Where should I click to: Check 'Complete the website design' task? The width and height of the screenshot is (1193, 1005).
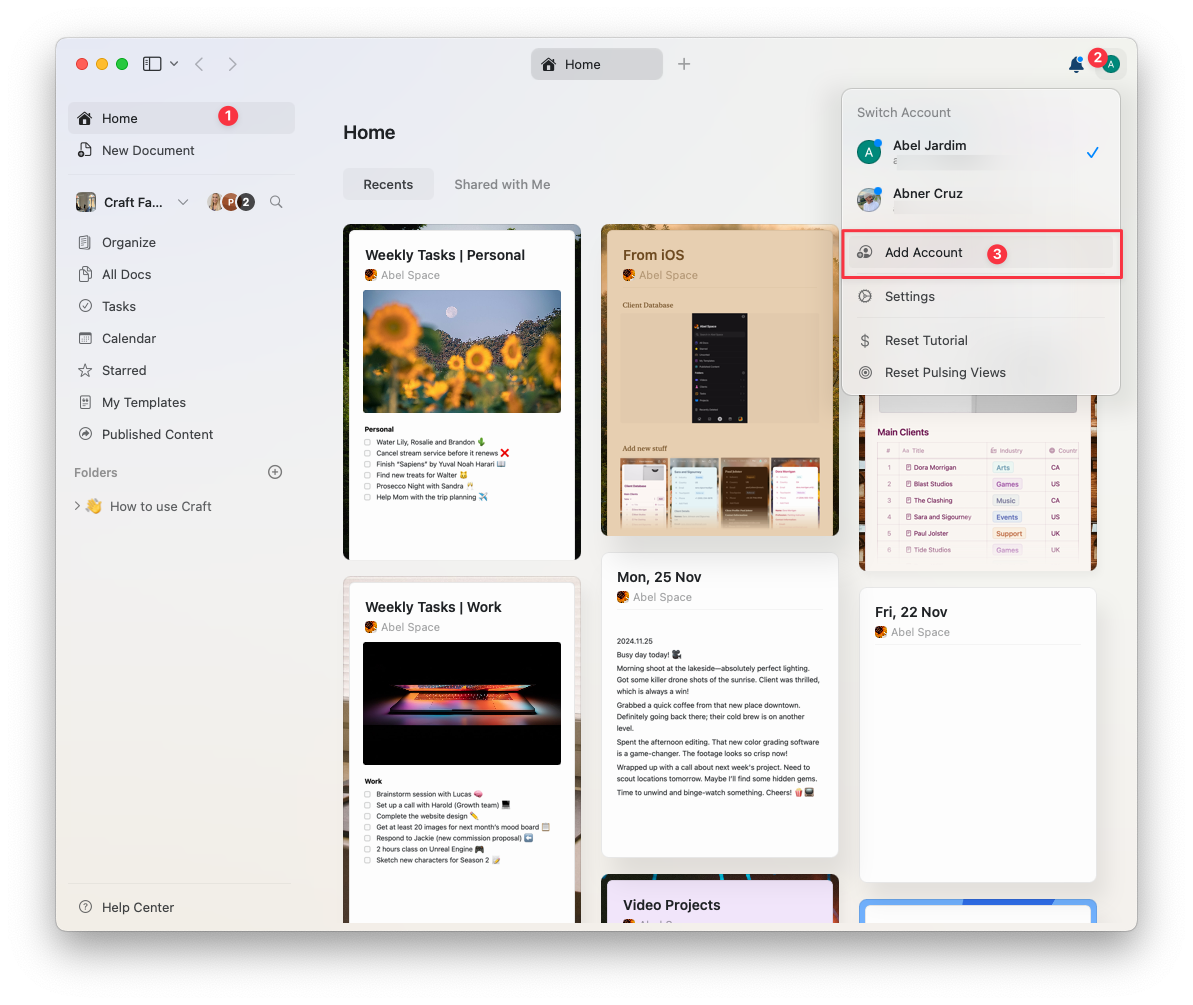367,816
